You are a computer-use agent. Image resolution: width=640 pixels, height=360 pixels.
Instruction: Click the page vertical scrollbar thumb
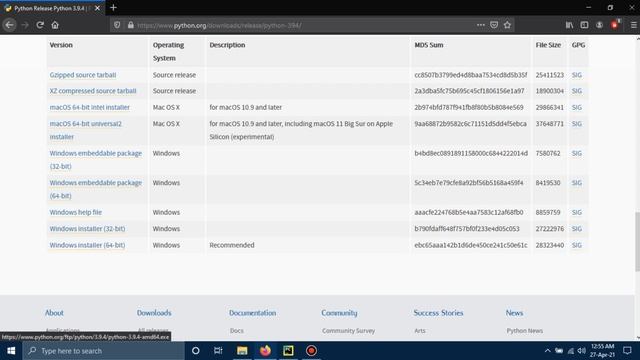click(638, 241)
